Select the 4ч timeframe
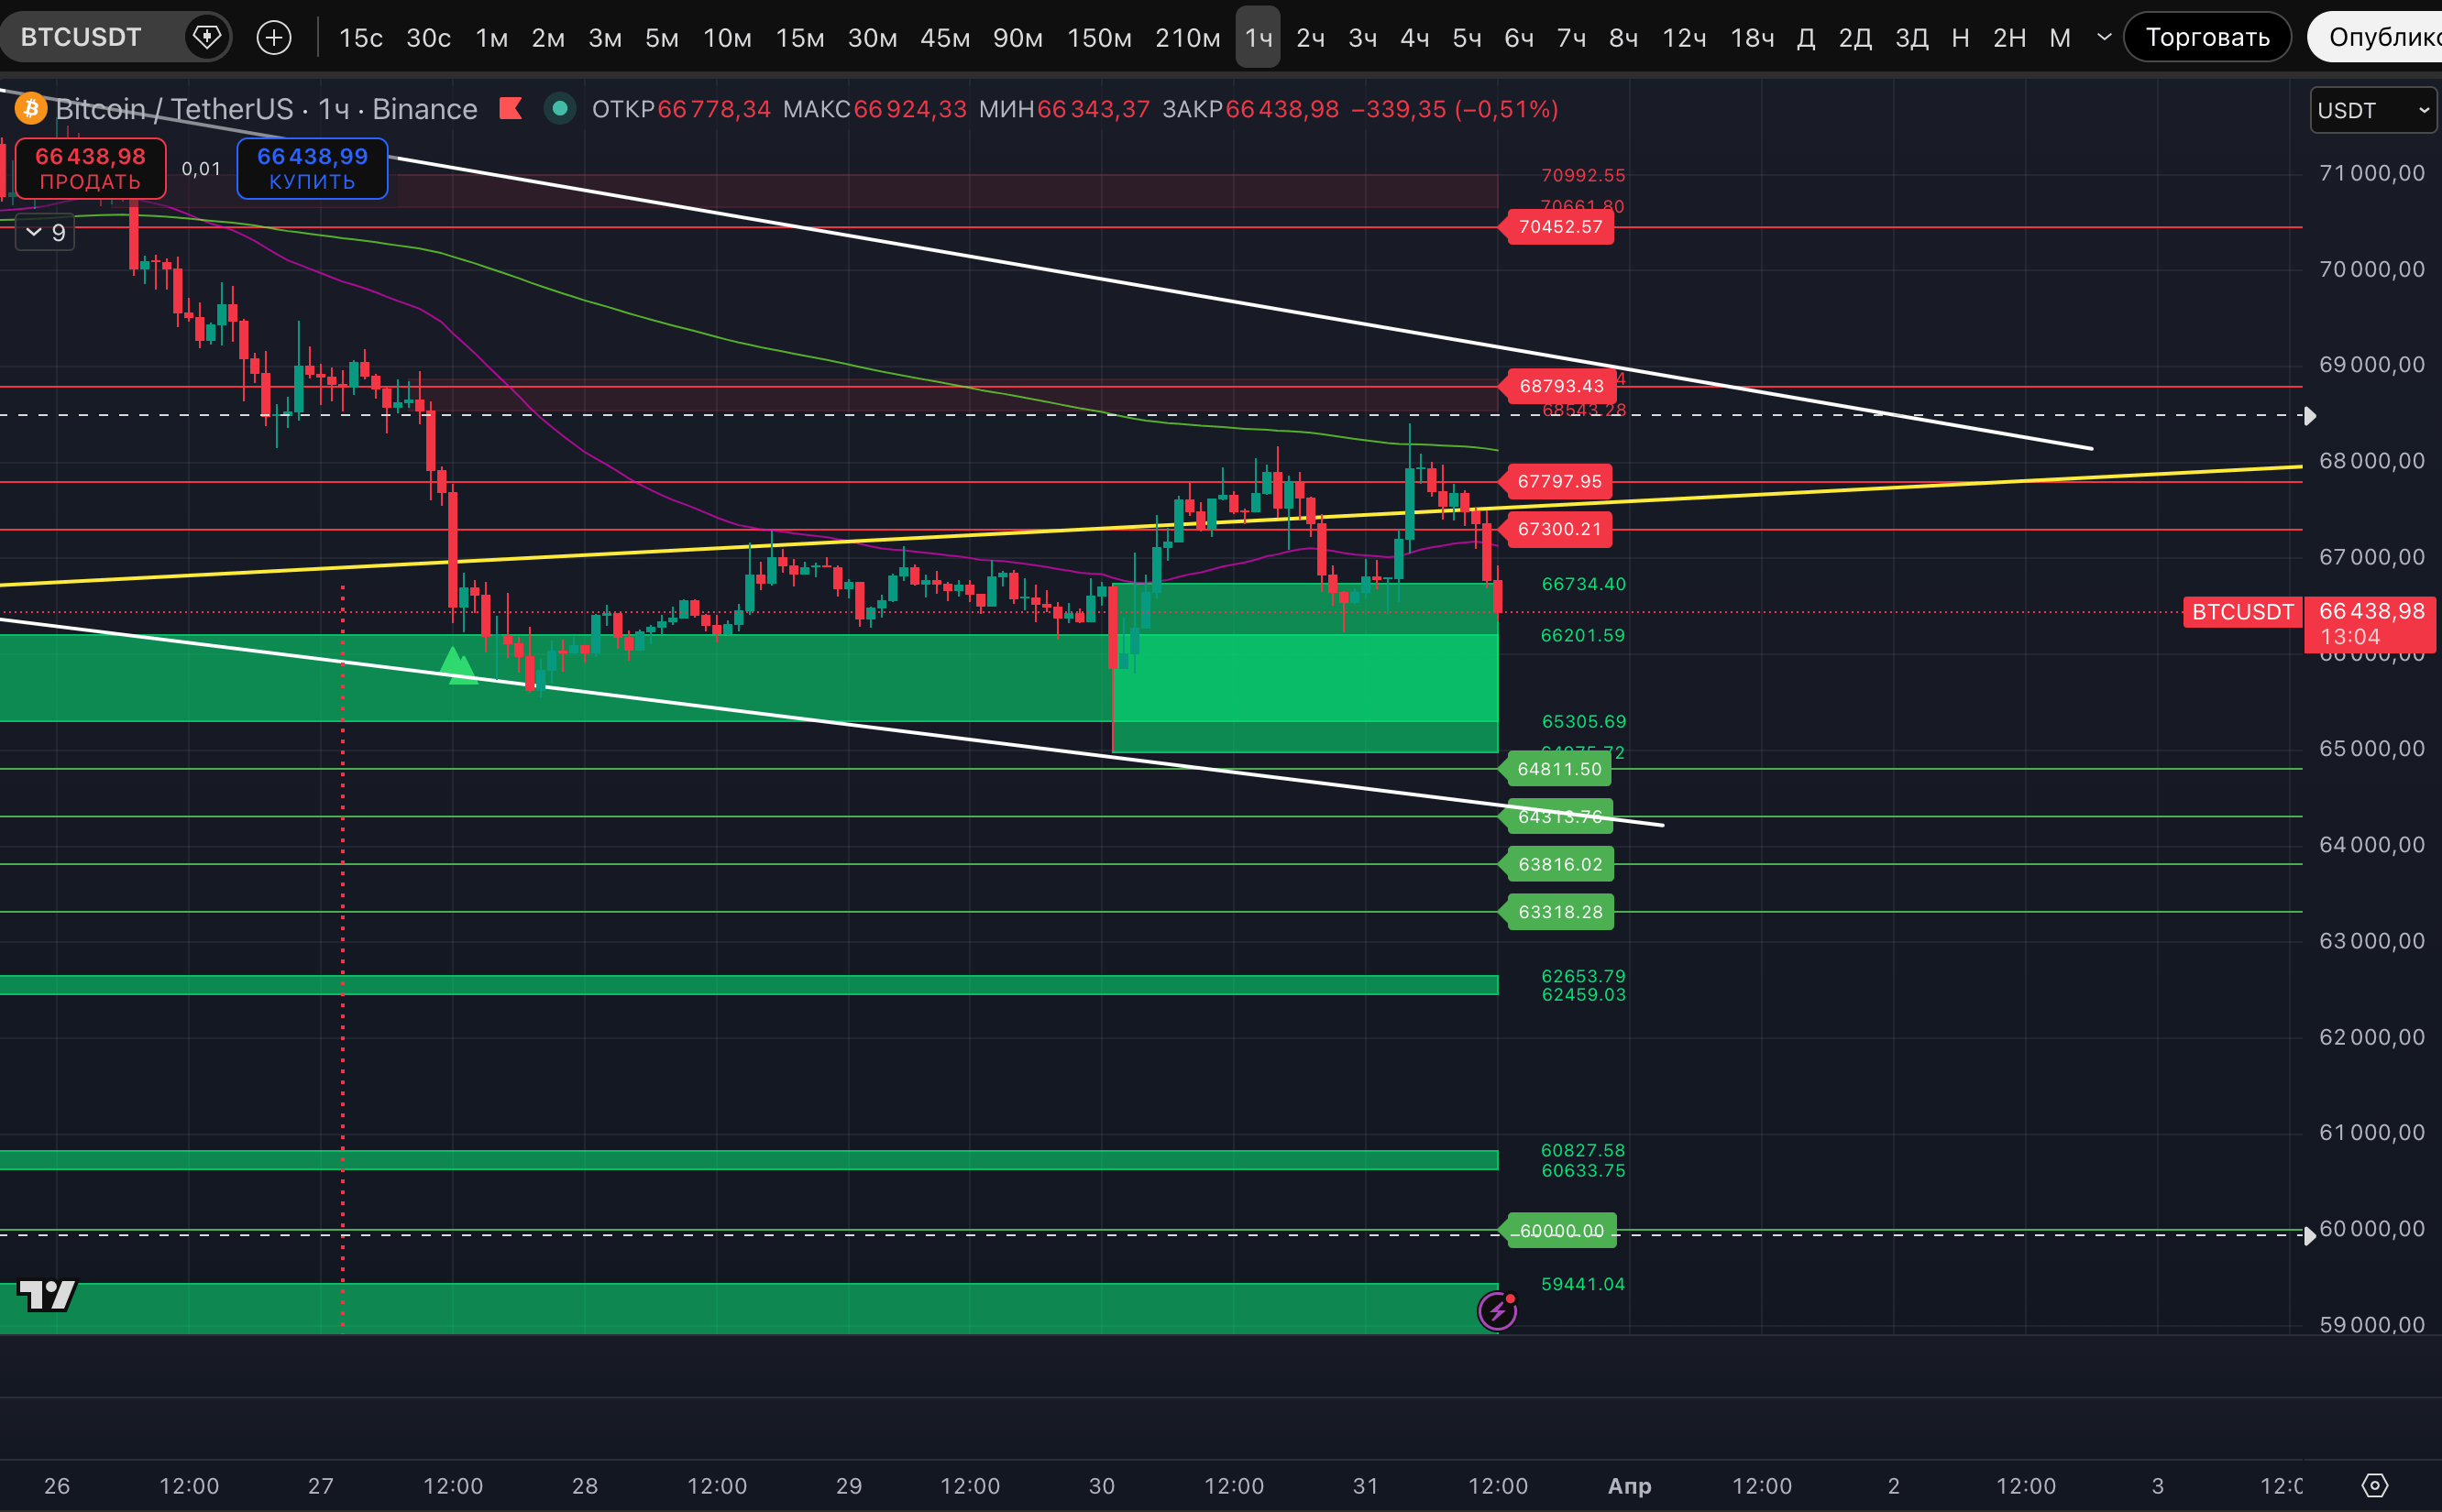This screenshot has width=2442, height=1512. click(x=1414, y=38)
